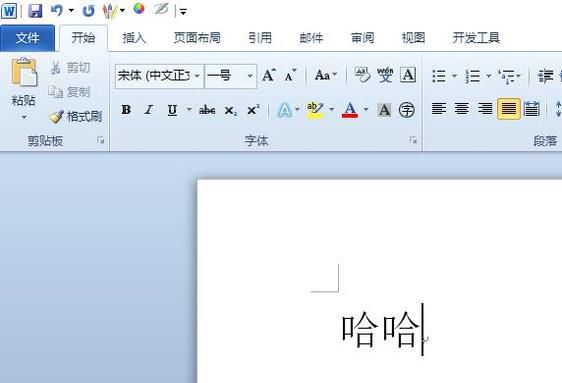
Task: Grow font size with large A
Action: click(269, 75)
